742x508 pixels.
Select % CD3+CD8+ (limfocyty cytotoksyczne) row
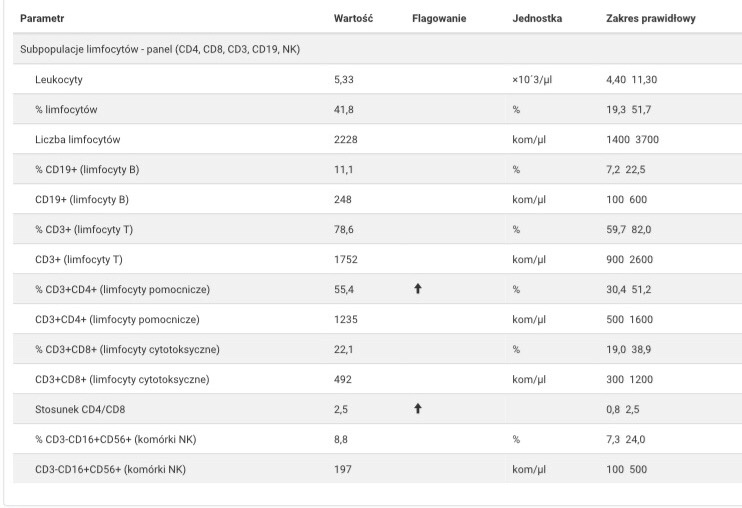377,350
